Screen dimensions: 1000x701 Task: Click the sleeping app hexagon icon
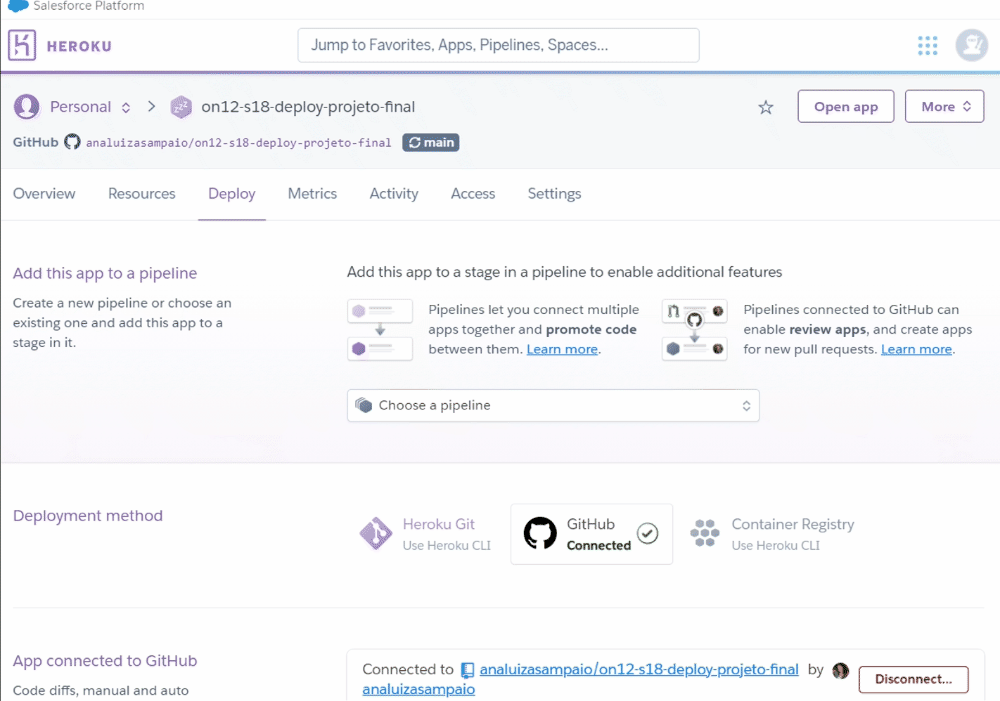[181, 107]
